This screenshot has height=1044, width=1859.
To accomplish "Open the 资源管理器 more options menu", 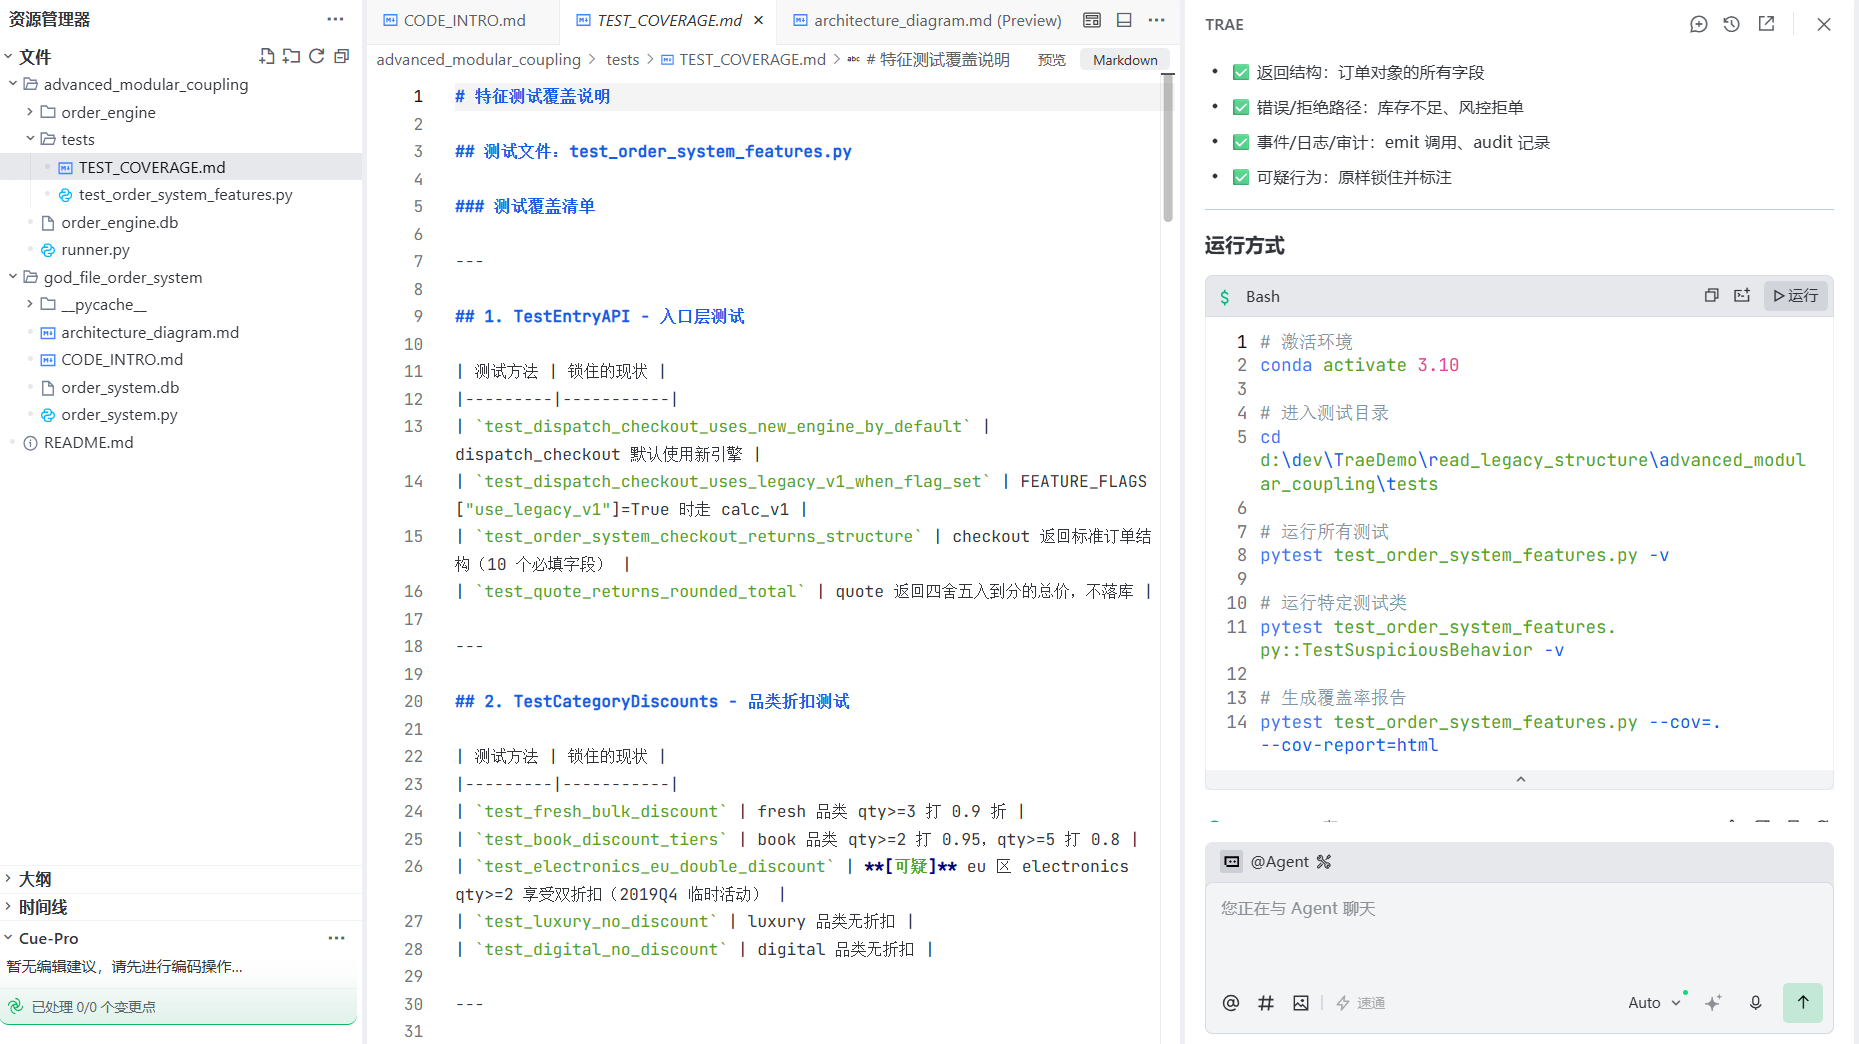I will [x=335, y=19].
